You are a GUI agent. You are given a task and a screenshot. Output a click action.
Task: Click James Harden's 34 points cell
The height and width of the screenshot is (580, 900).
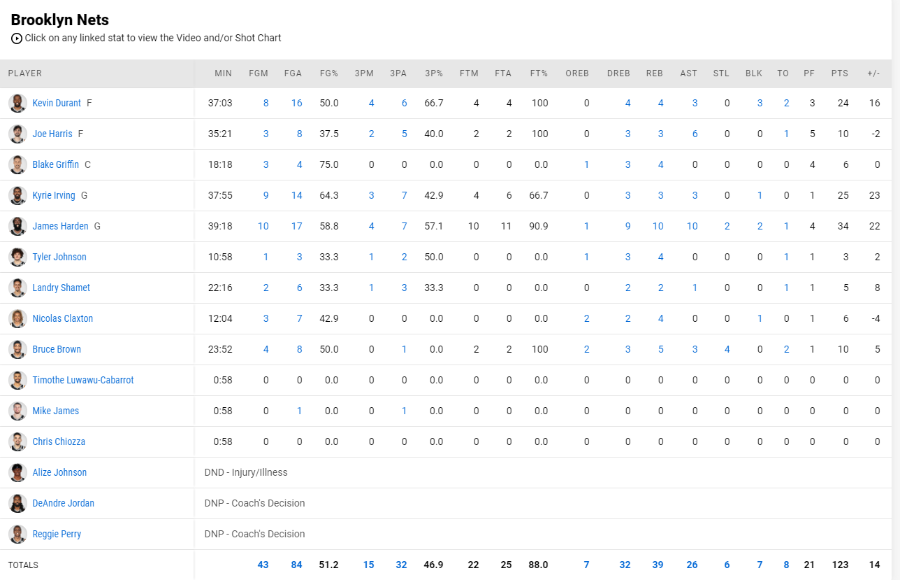click(843, 226)
